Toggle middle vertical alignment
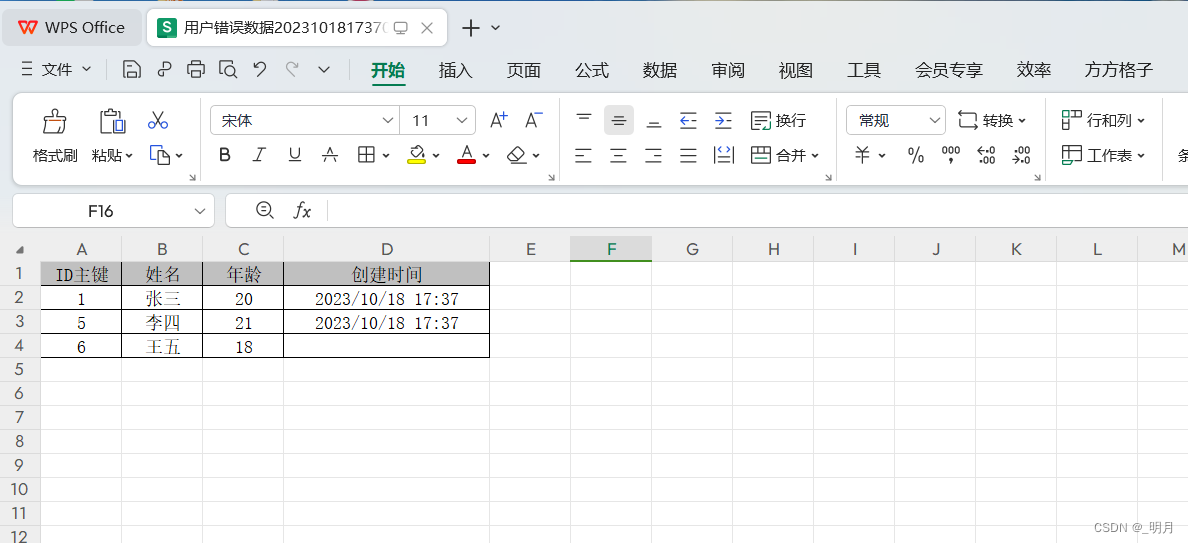 pos(618,120)
